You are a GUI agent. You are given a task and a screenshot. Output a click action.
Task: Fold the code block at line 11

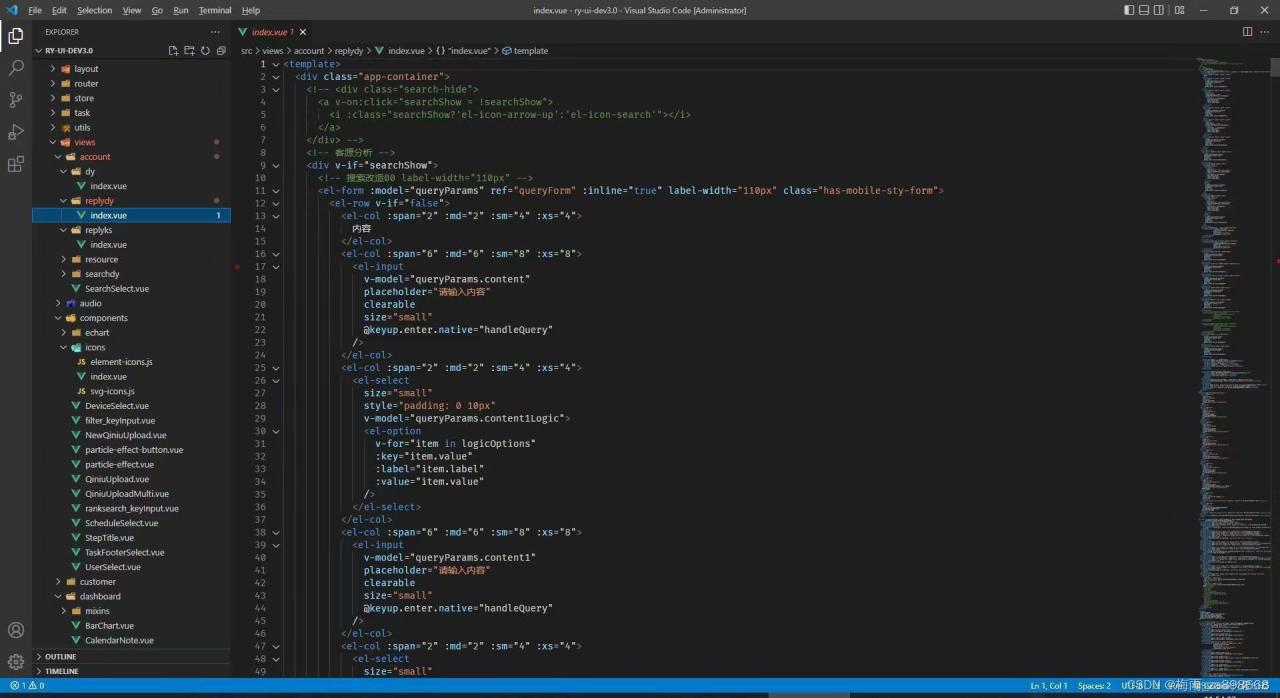pos(276,191)
